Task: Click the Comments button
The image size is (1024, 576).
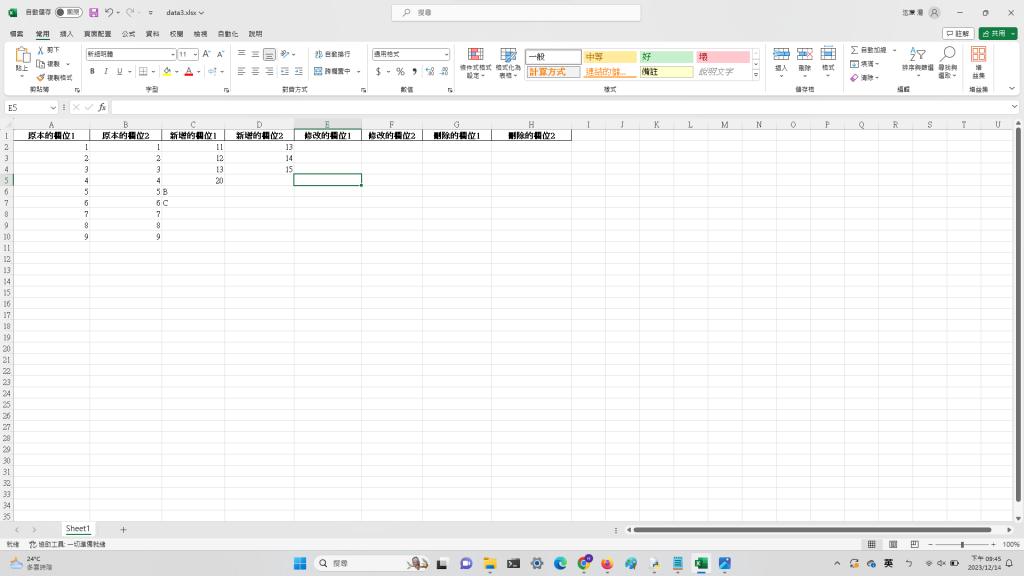Action: coord(958,33)
